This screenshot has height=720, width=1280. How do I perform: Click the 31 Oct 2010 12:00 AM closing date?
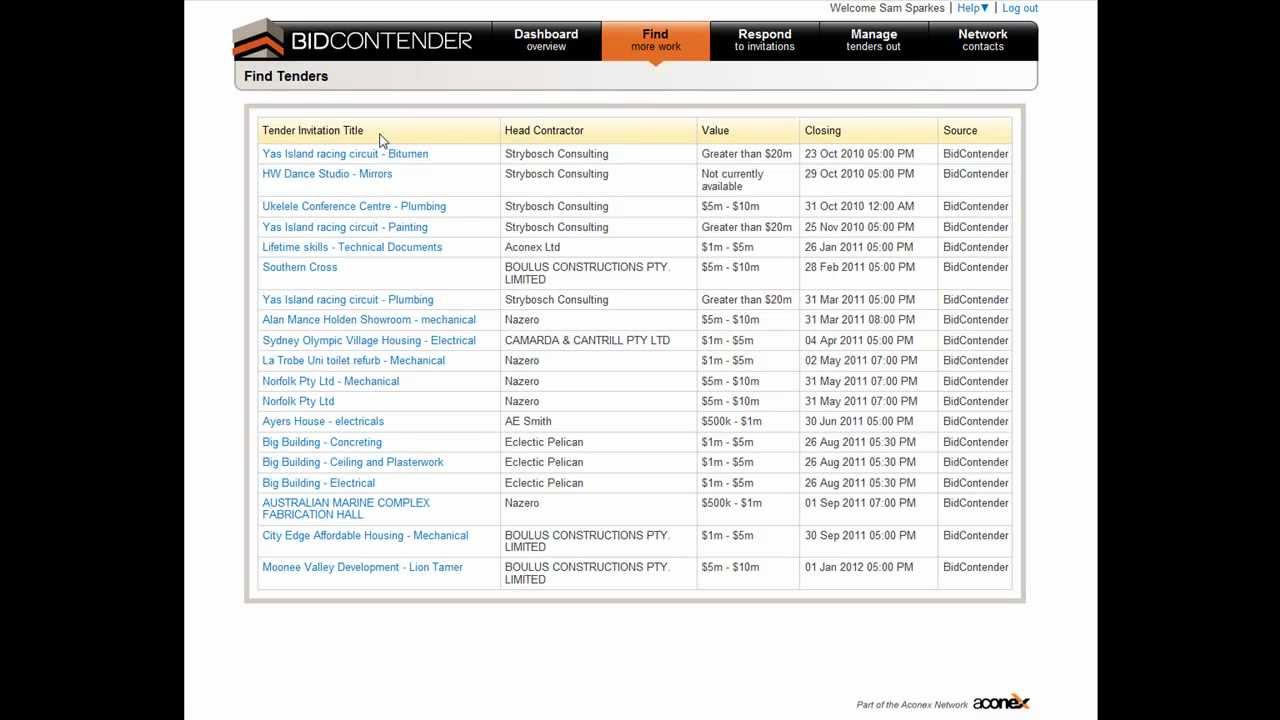859,207
